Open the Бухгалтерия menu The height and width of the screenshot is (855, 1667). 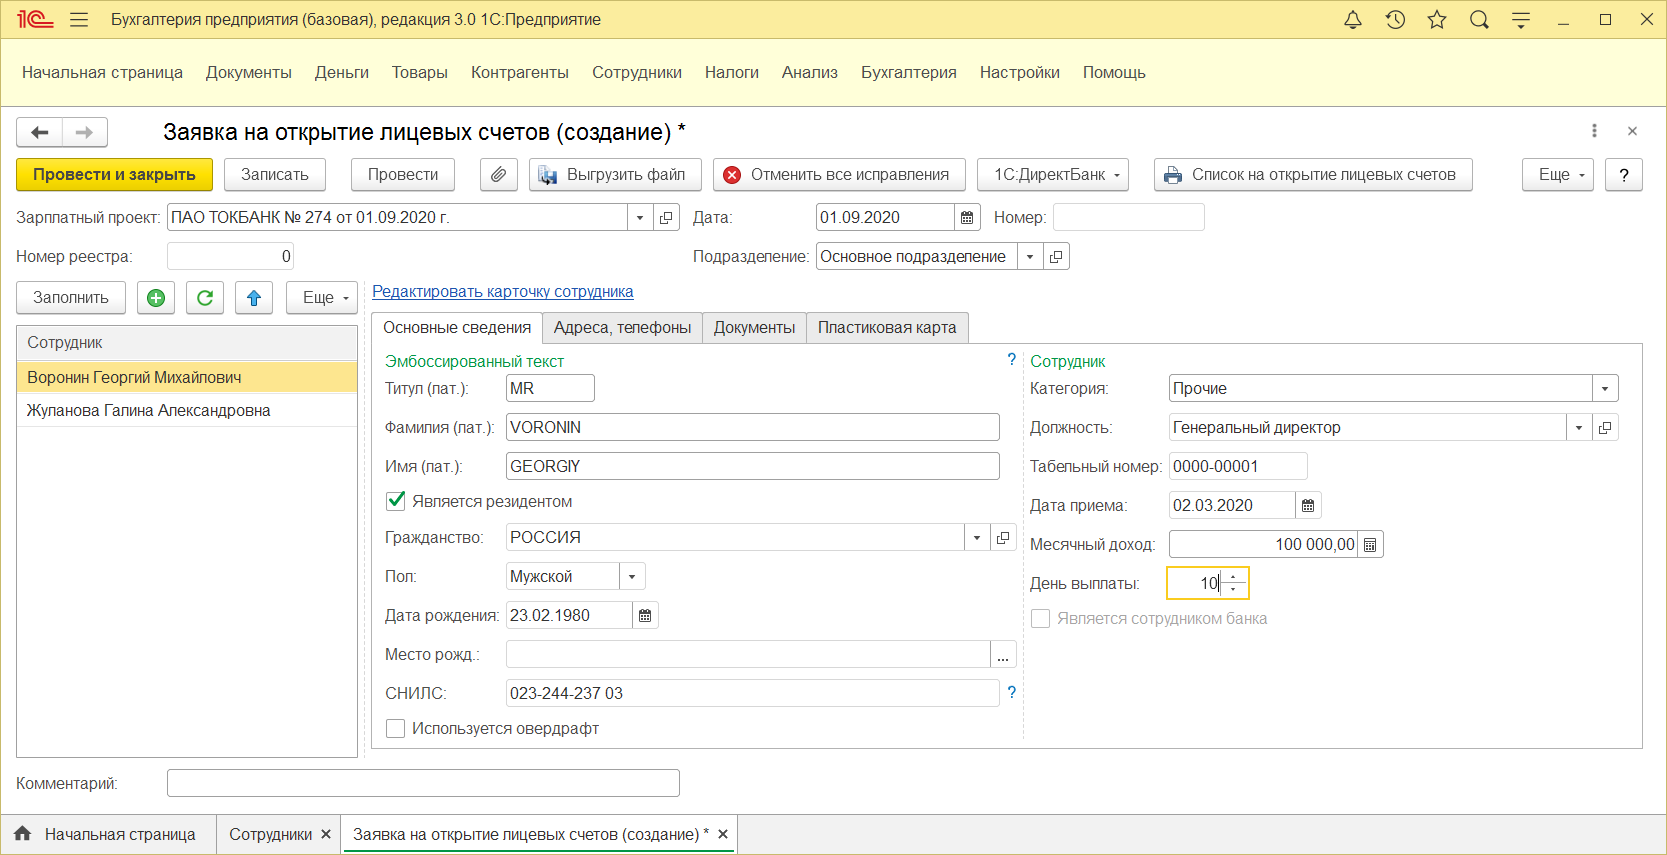(x=909, y=73)
